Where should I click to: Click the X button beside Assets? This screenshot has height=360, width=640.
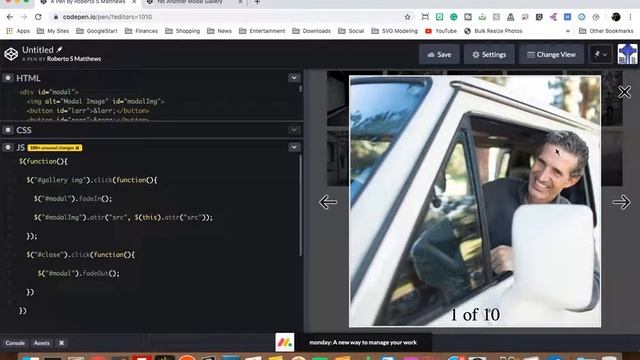(61, 343)
